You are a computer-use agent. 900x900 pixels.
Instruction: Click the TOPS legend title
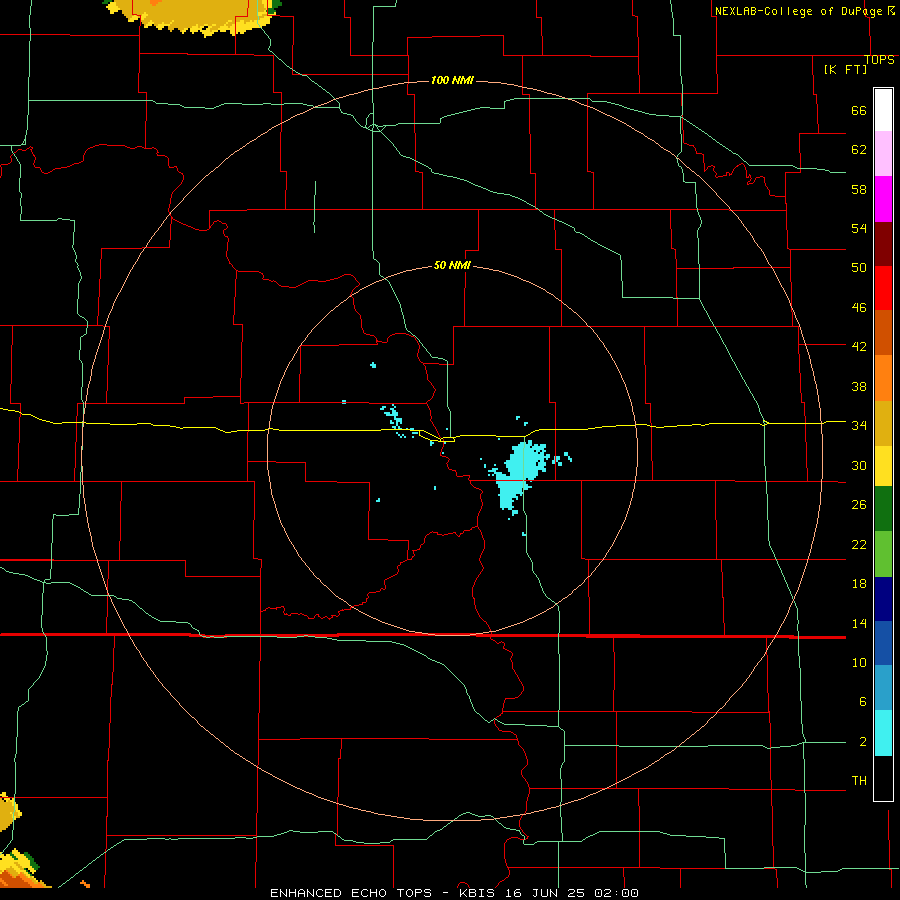pyautogui.click(x=879, y=60)
